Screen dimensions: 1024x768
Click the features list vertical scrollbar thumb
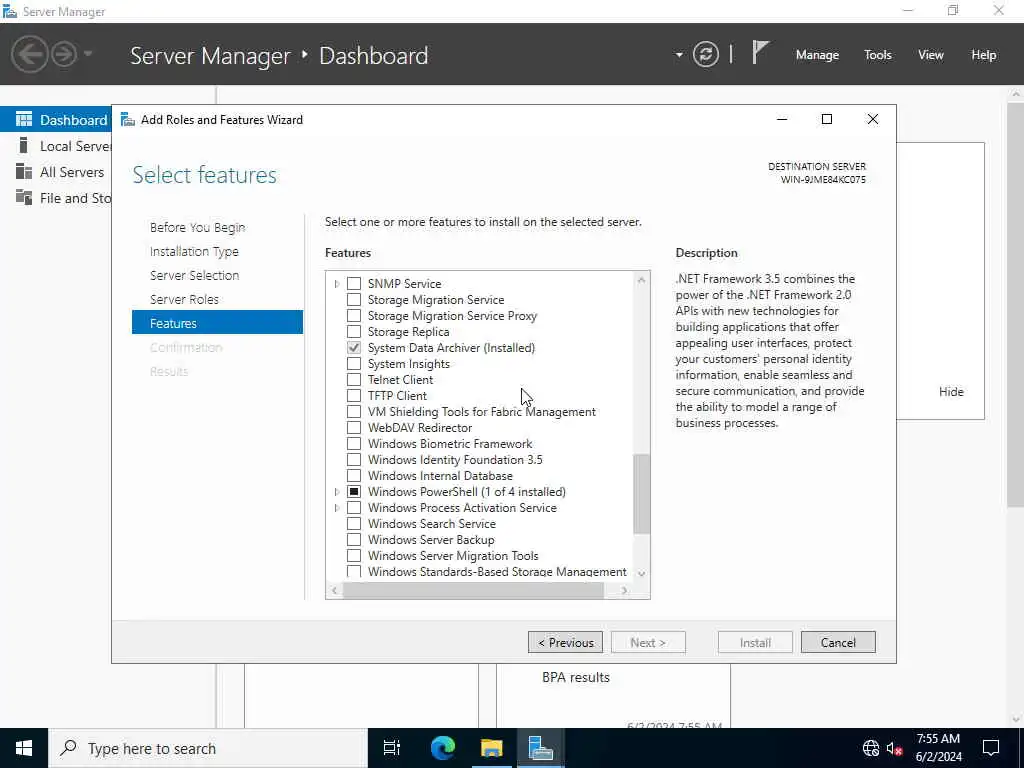click(x=641, y=494)
